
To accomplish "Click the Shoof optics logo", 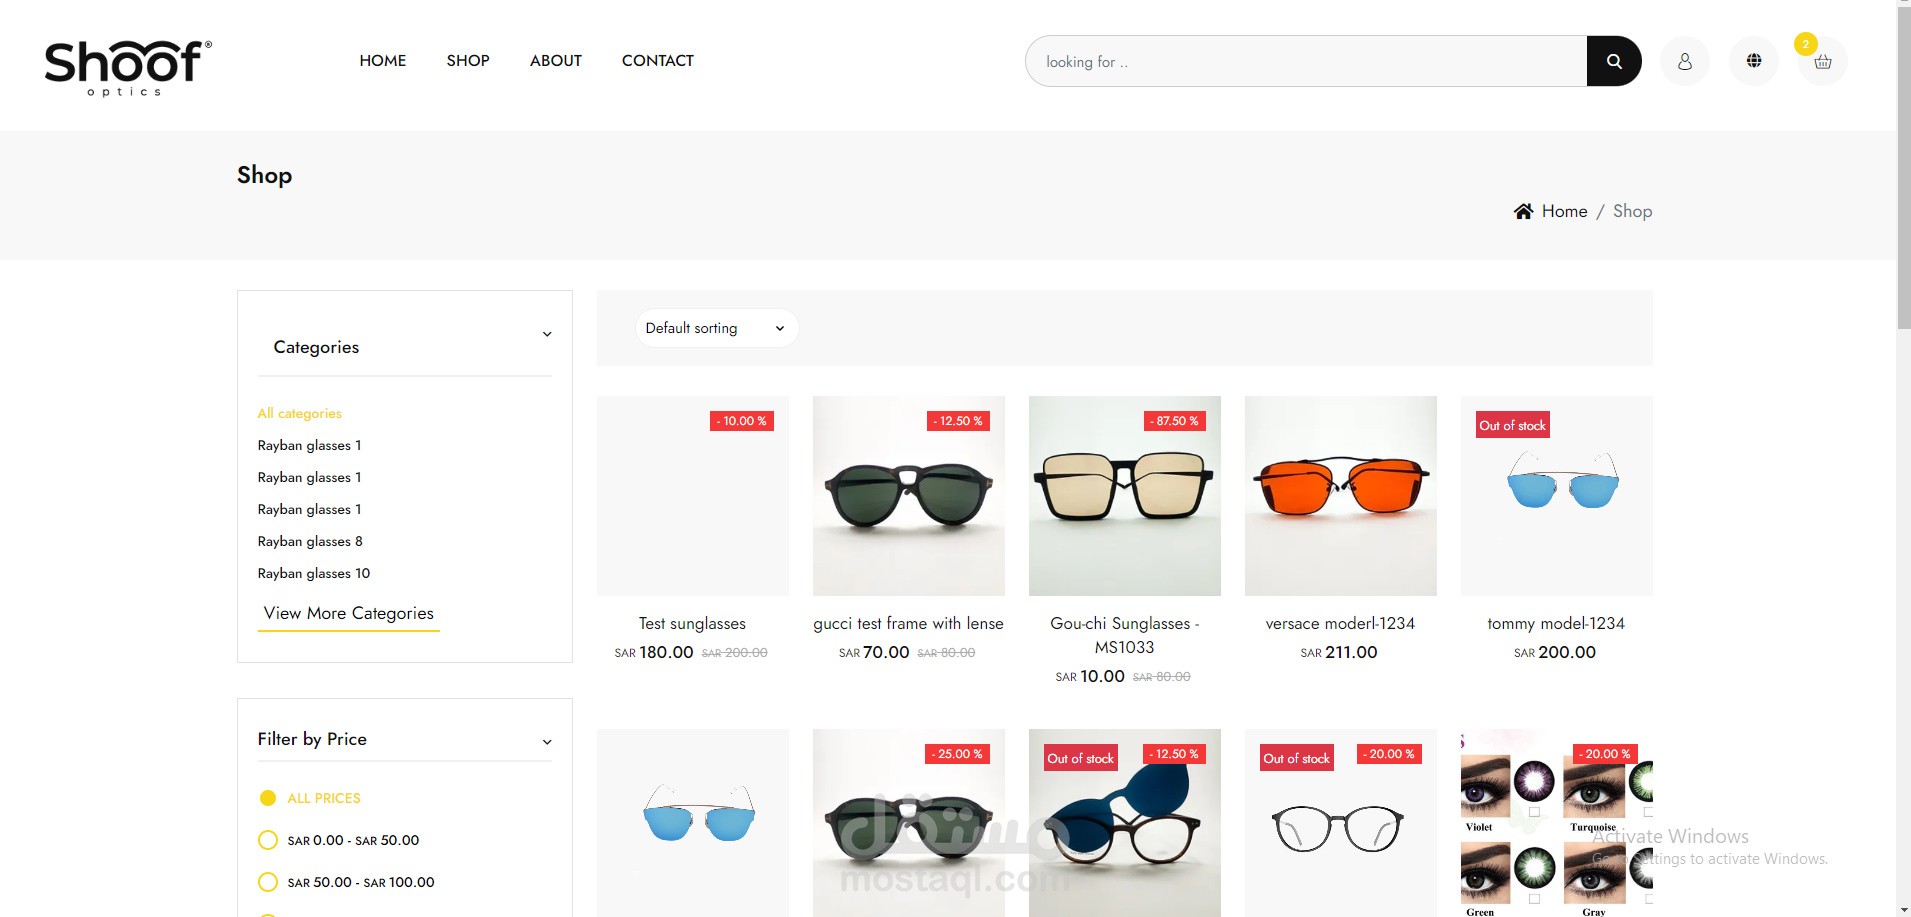I will (x=128, y=68).
